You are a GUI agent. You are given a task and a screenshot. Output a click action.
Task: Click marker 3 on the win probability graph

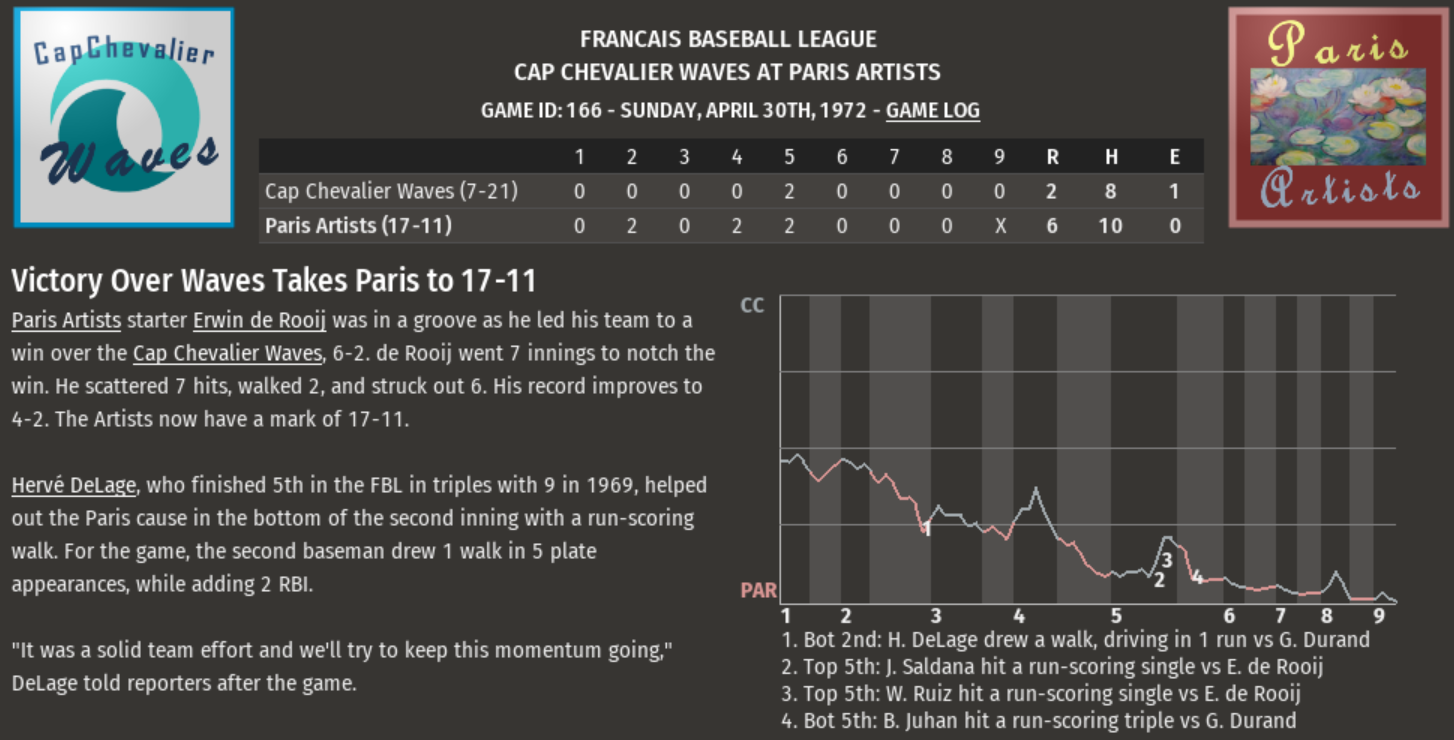click(x=1166, y=560)
